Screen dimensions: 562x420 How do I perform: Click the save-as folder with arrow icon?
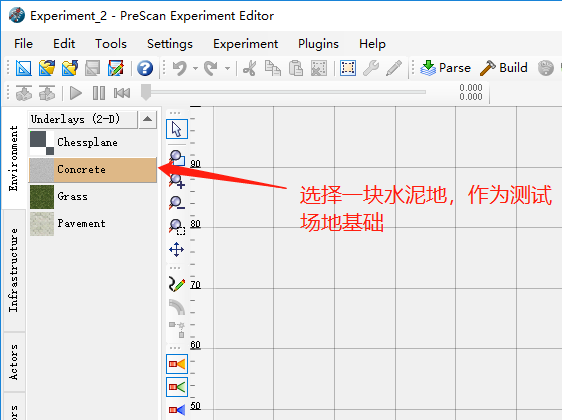point(70,68)
